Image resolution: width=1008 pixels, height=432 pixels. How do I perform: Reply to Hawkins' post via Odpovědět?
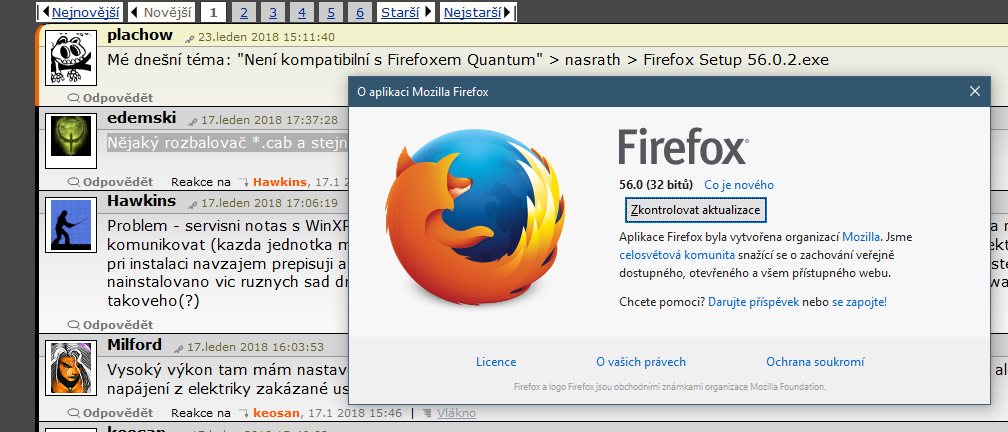pyautogui.click(x=111, y=325)
